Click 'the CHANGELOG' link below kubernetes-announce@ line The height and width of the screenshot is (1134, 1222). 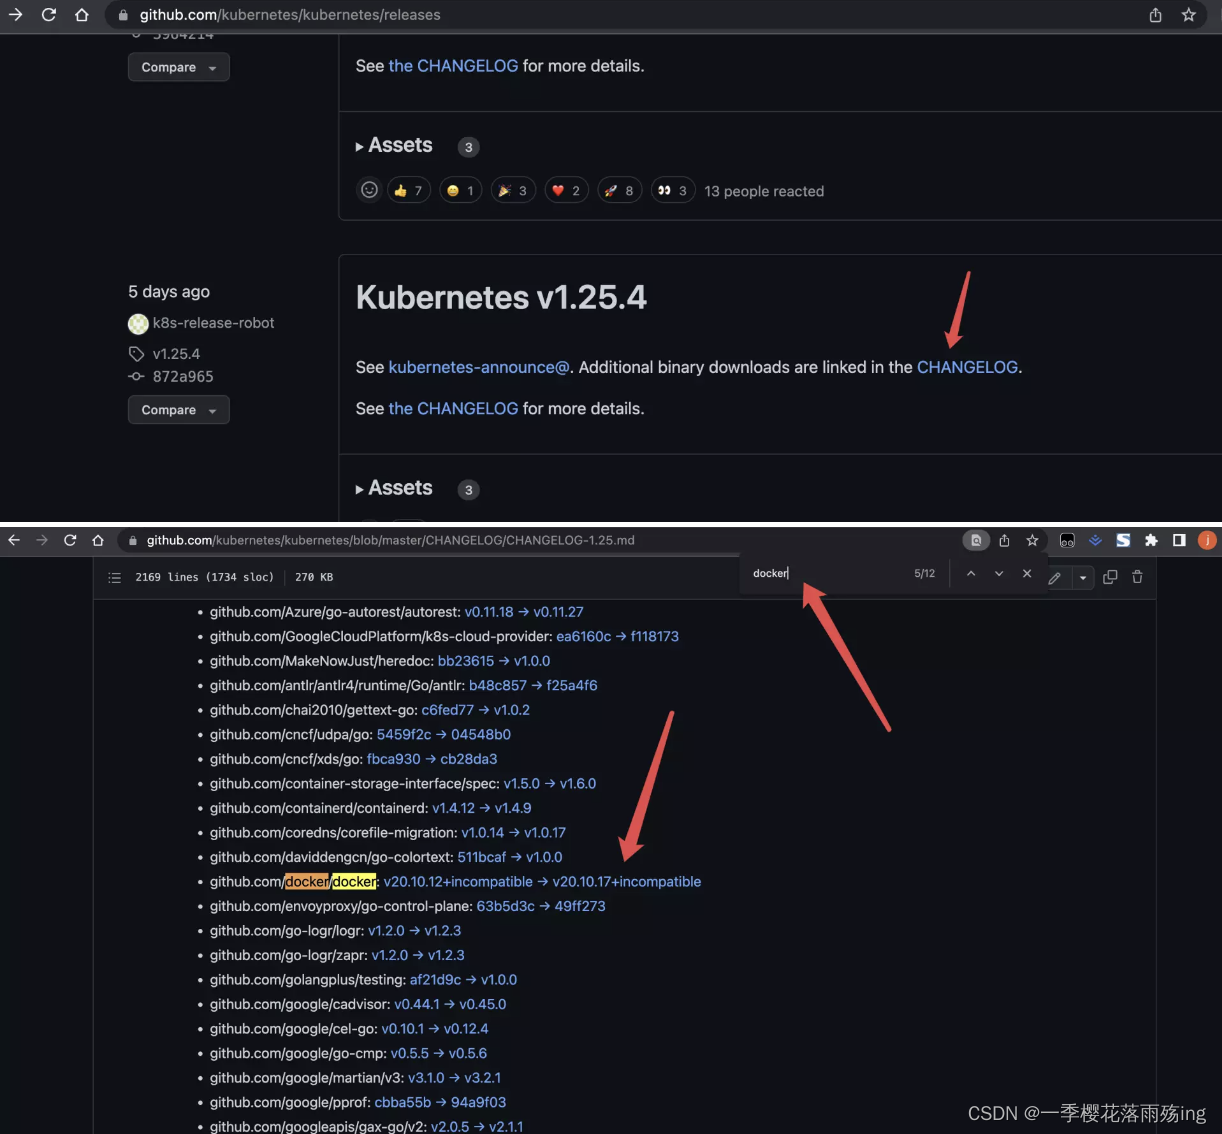[x=453, y=408]
